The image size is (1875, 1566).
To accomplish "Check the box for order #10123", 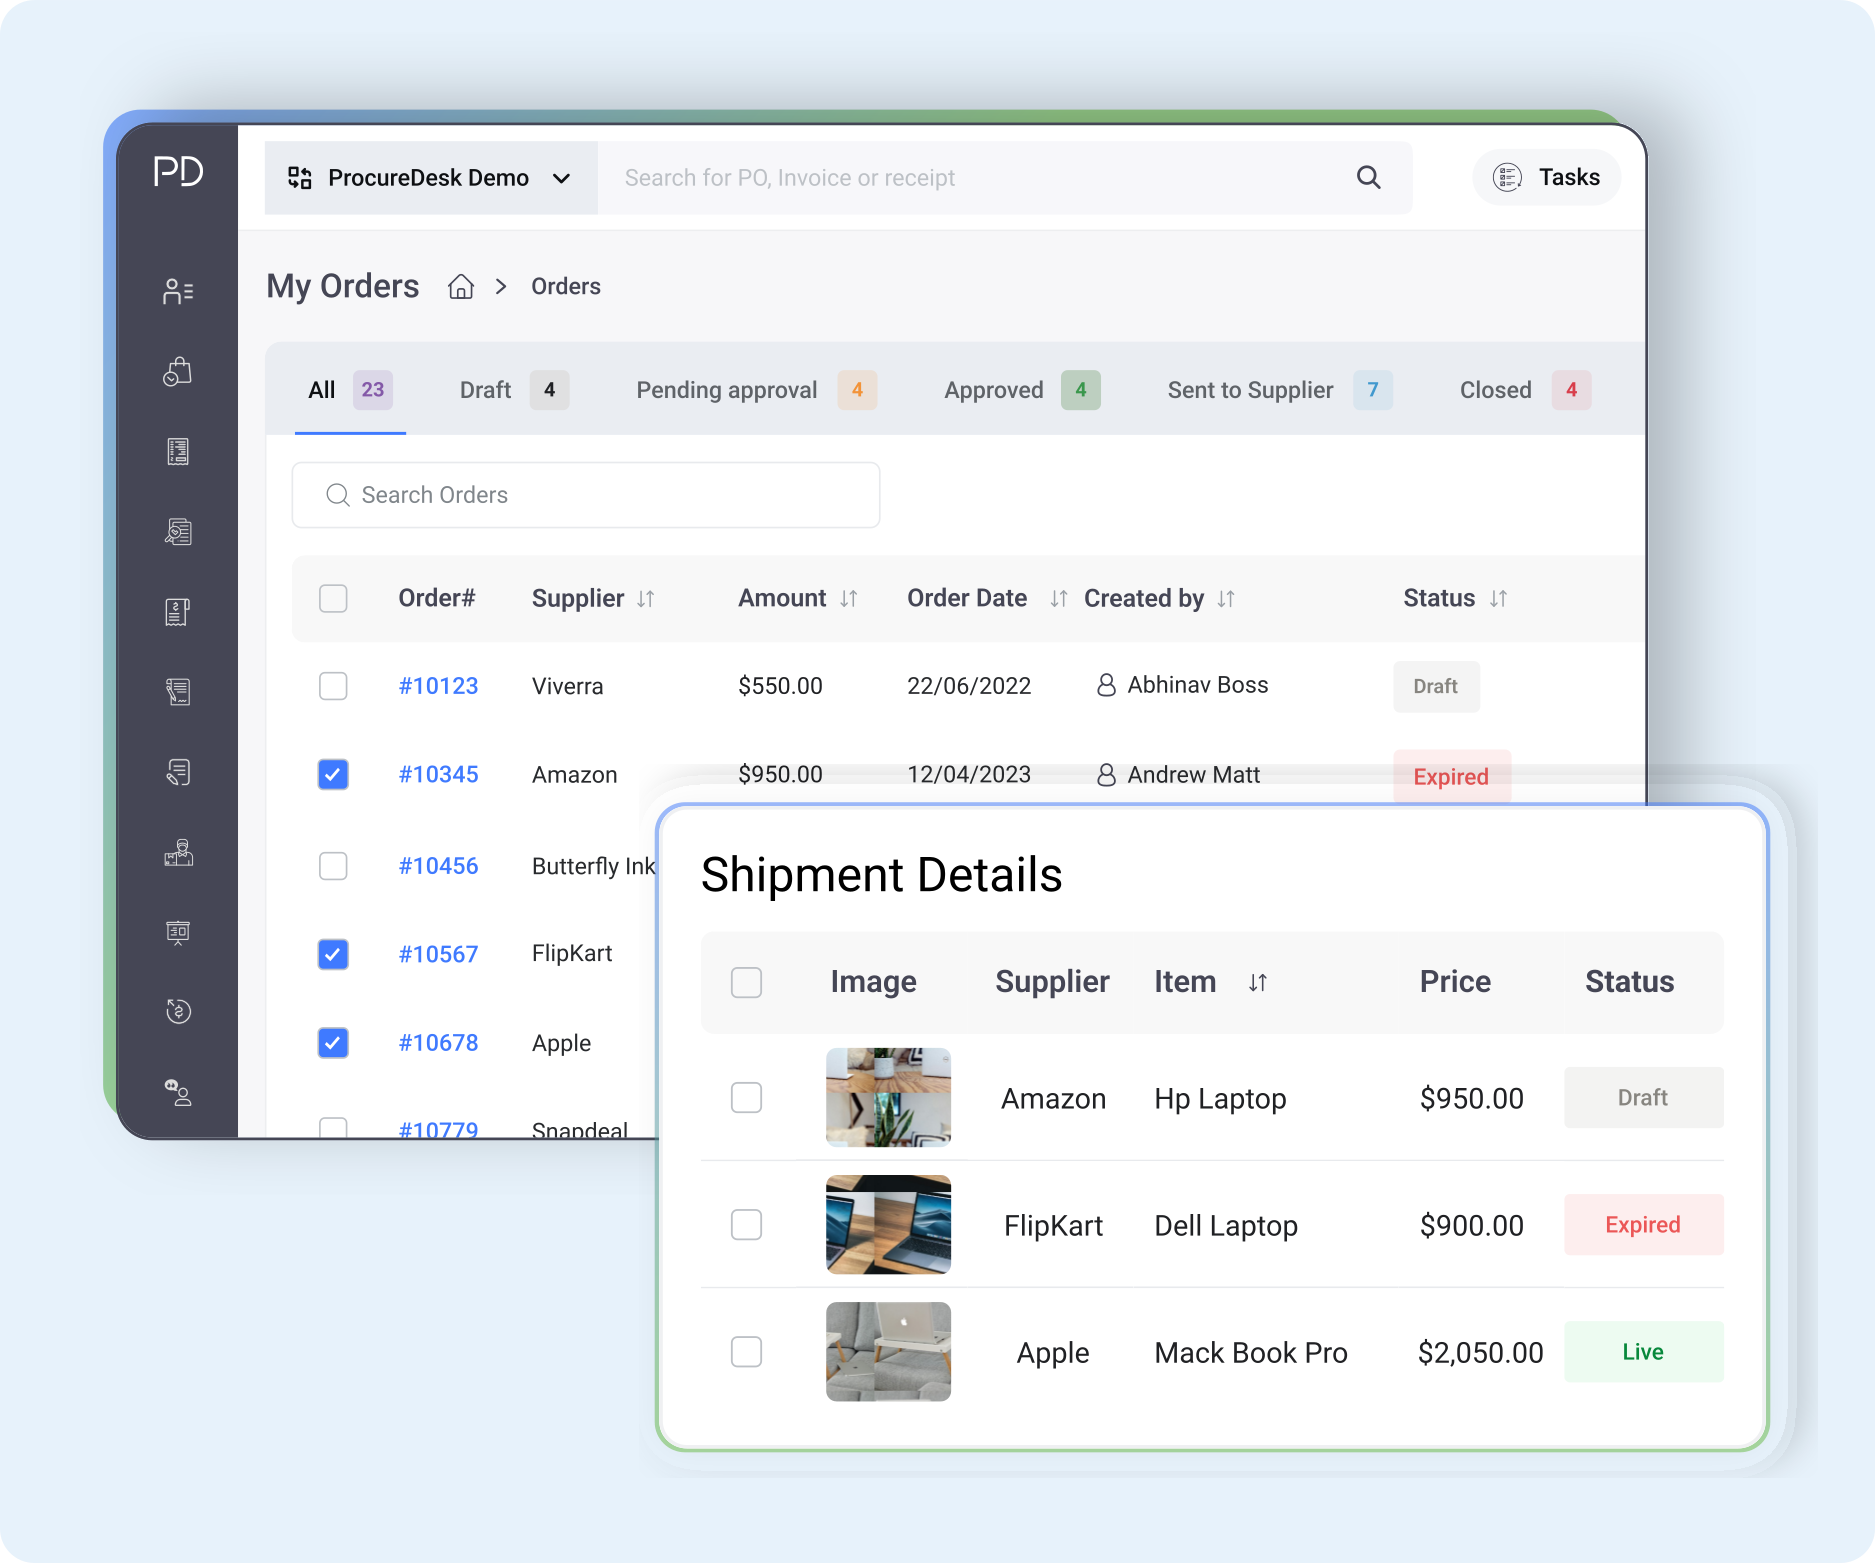I will coord(333,686).
